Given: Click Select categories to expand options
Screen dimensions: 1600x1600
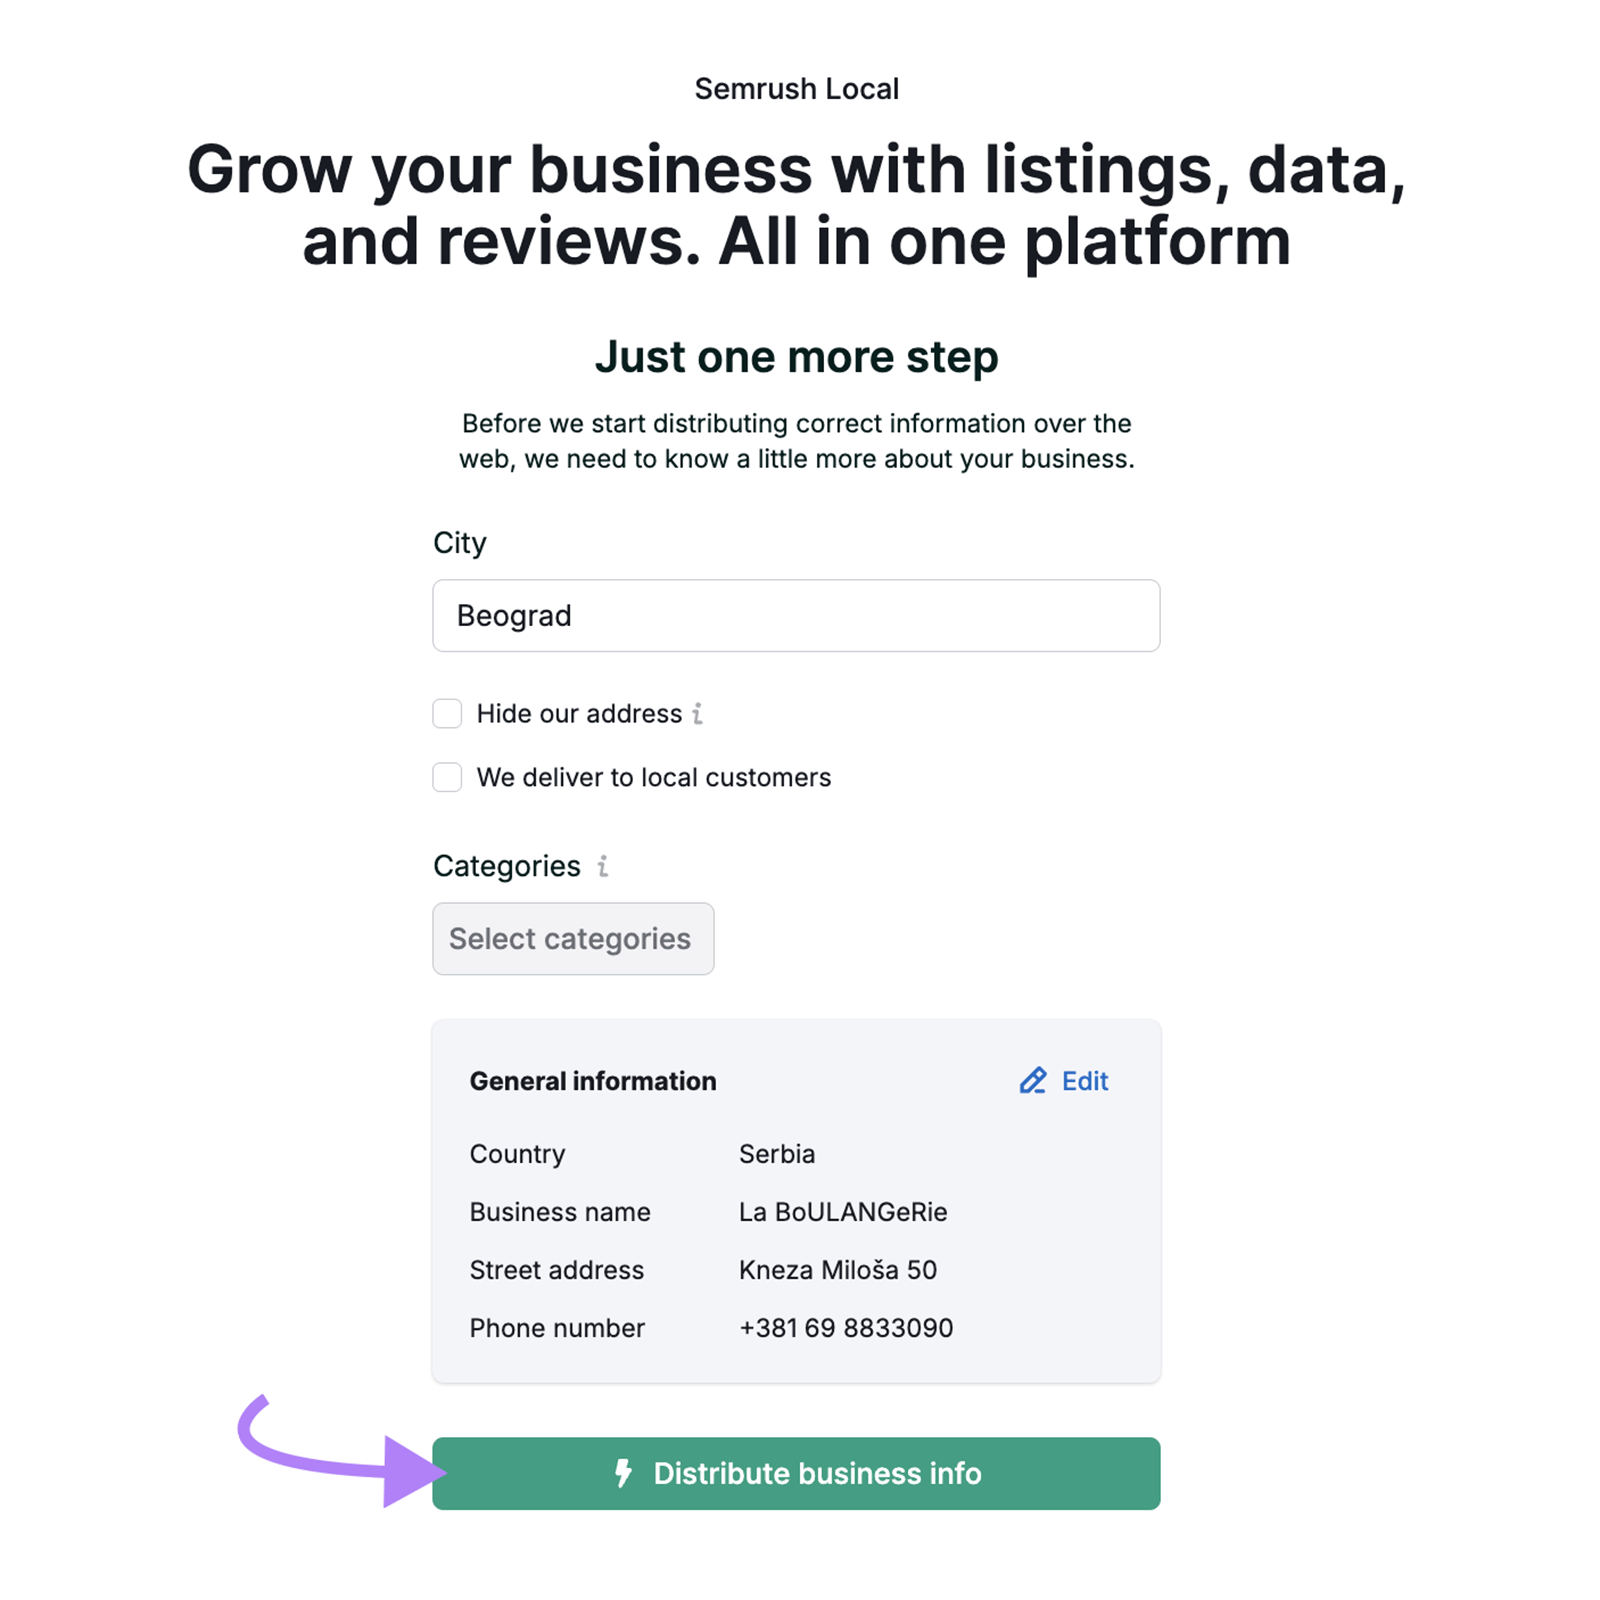Looking at the screenshot, I should pyautogui.click(x=572, y=938).
